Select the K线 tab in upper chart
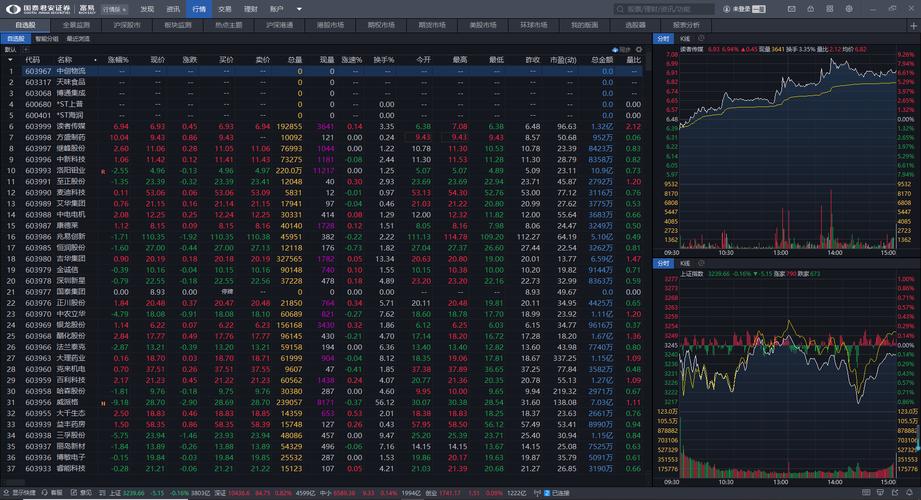This screenshot has height=500, width=921. pyautogui.click(x=685, y=39)
